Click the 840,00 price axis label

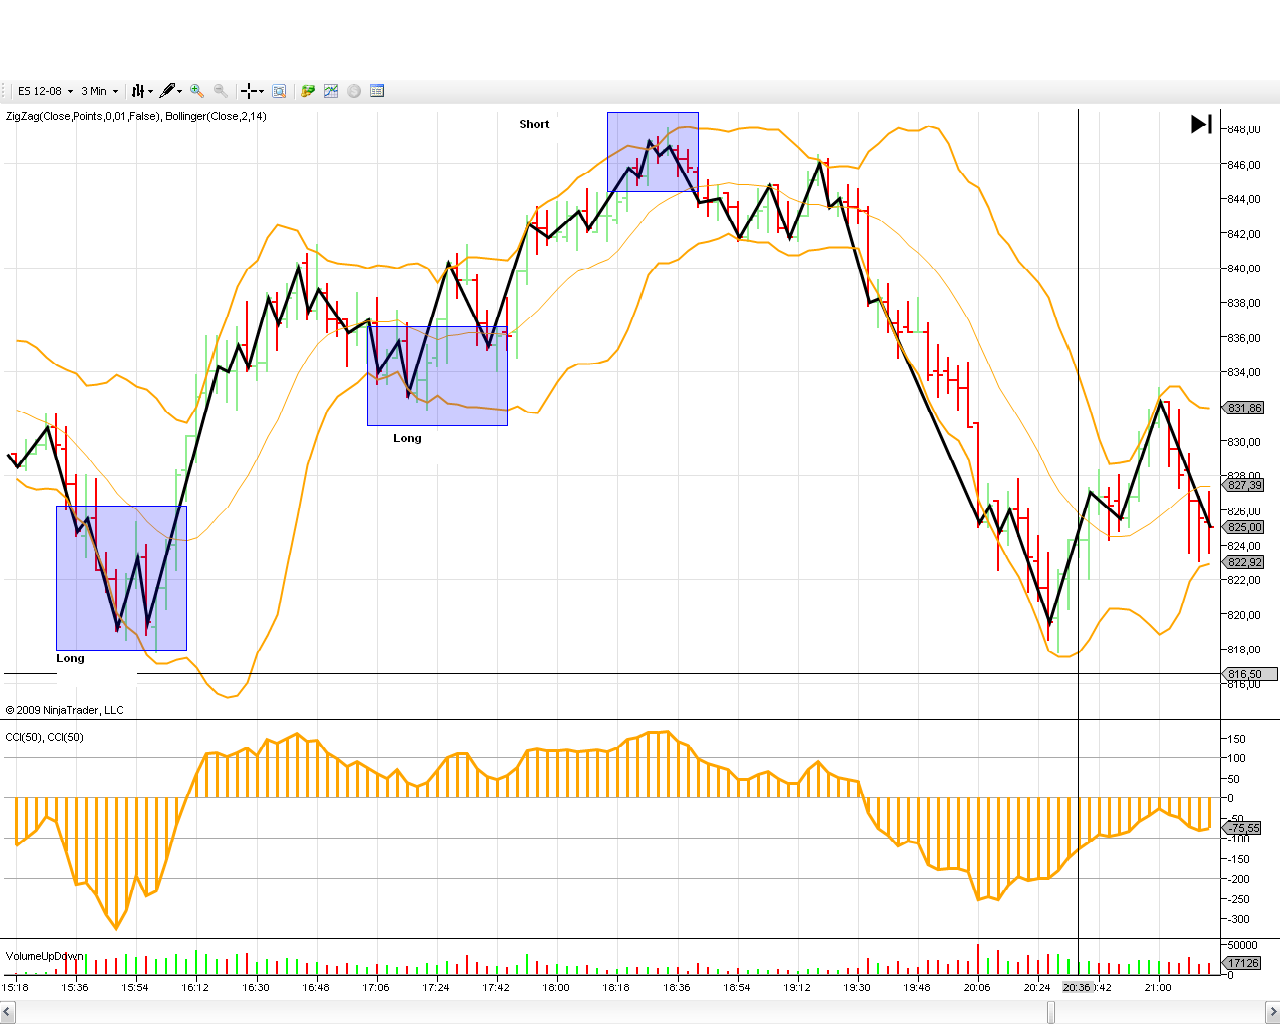(1244, 268)
